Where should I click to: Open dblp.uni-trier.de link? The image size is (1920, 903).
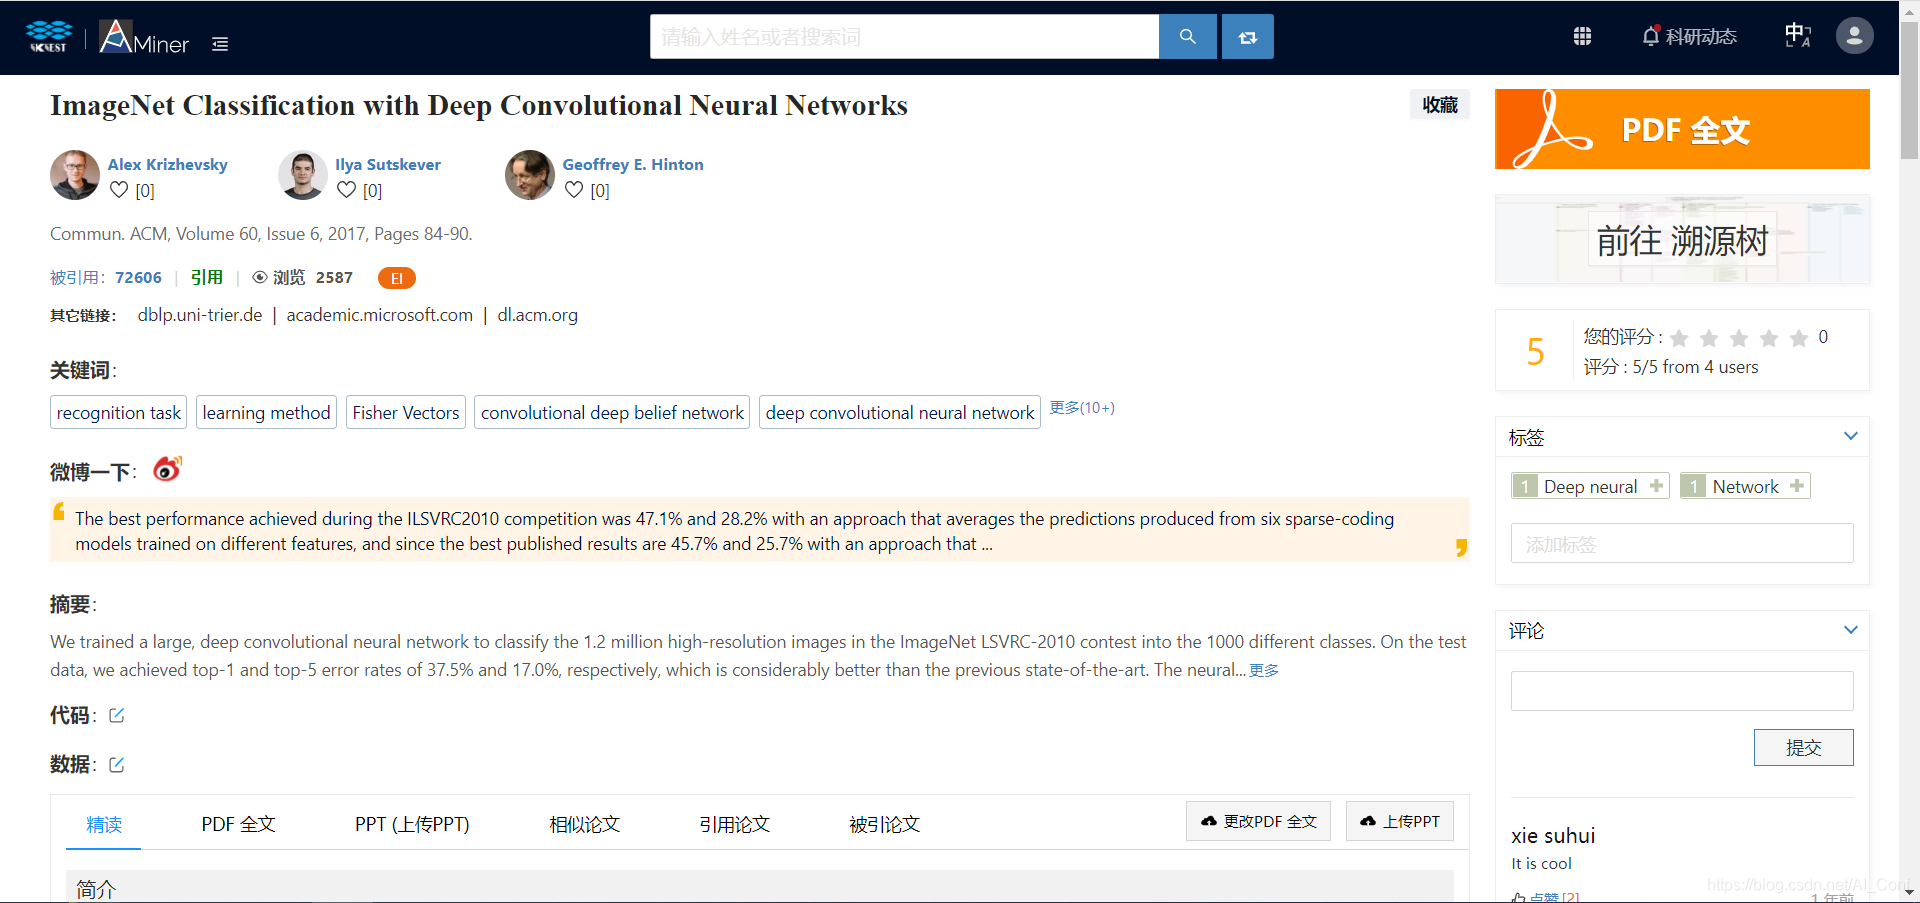(x=200, y=315)
